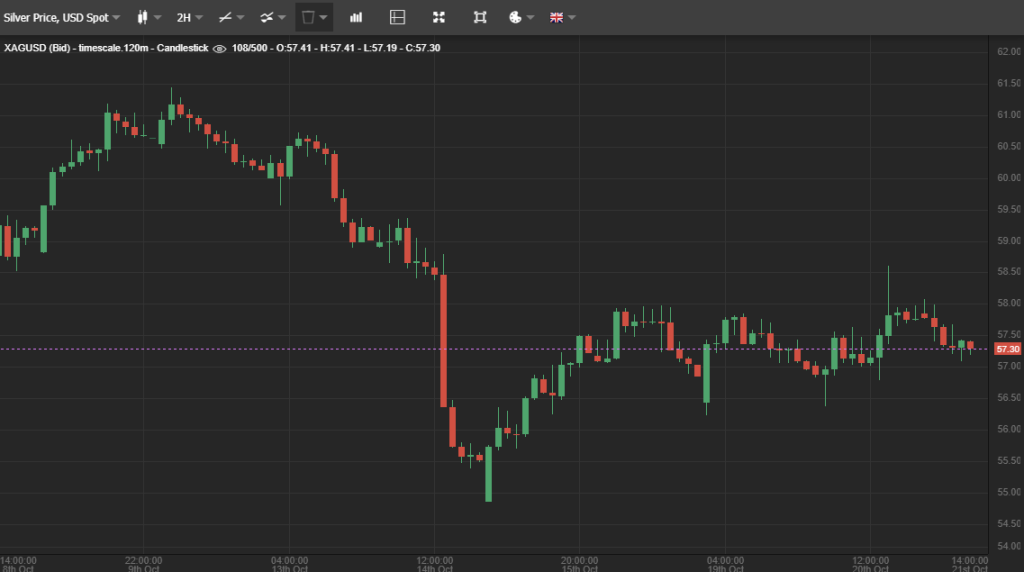Expand the indicators dropdown arrow
This screenshot has width=1024, height=572.
tap(282, 18)
